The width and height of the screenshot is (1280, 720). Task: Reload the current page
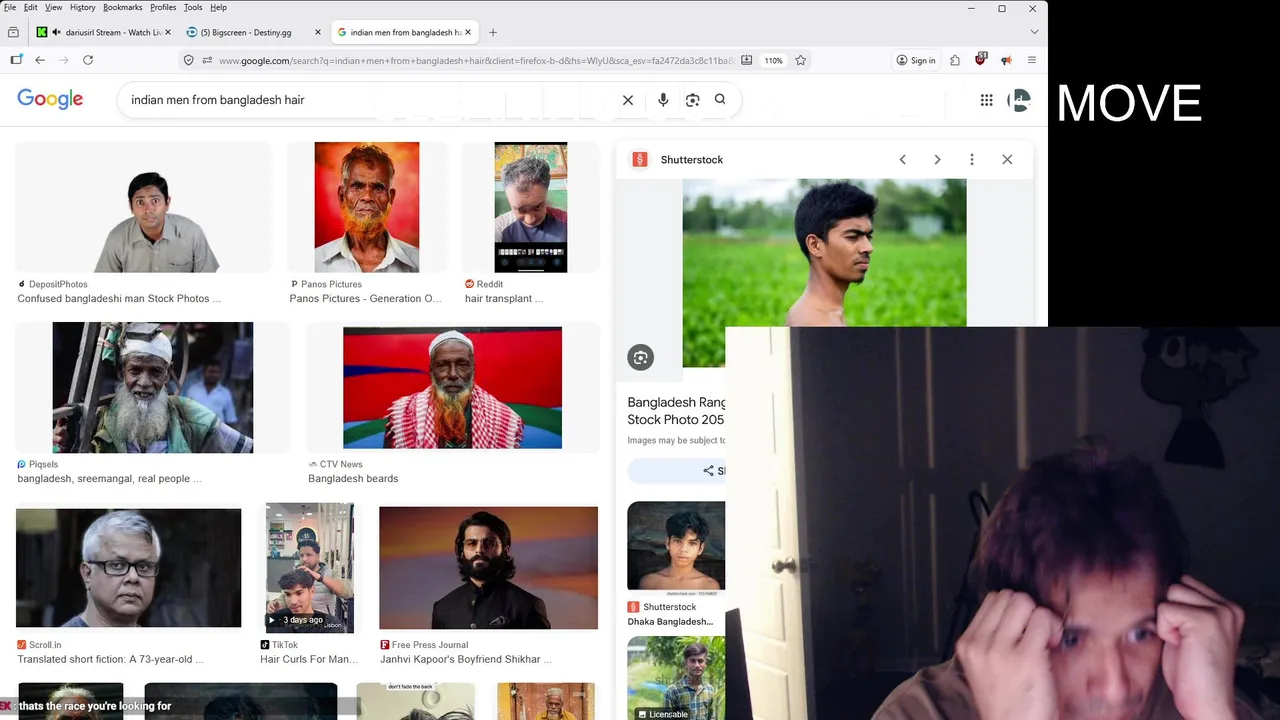88,60
